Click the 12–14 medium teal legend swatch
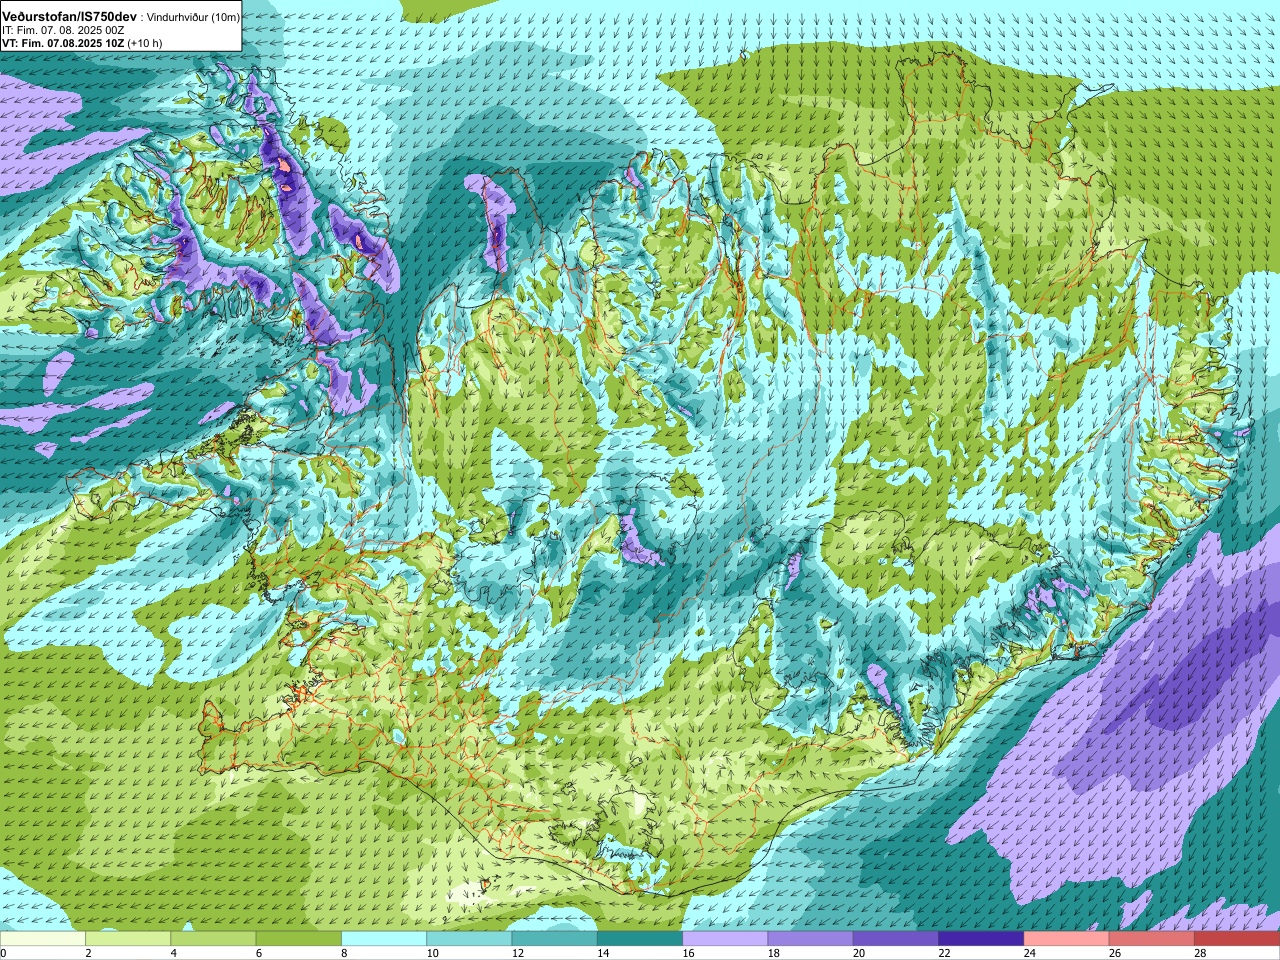1280x960 pixels. [554, 939]
